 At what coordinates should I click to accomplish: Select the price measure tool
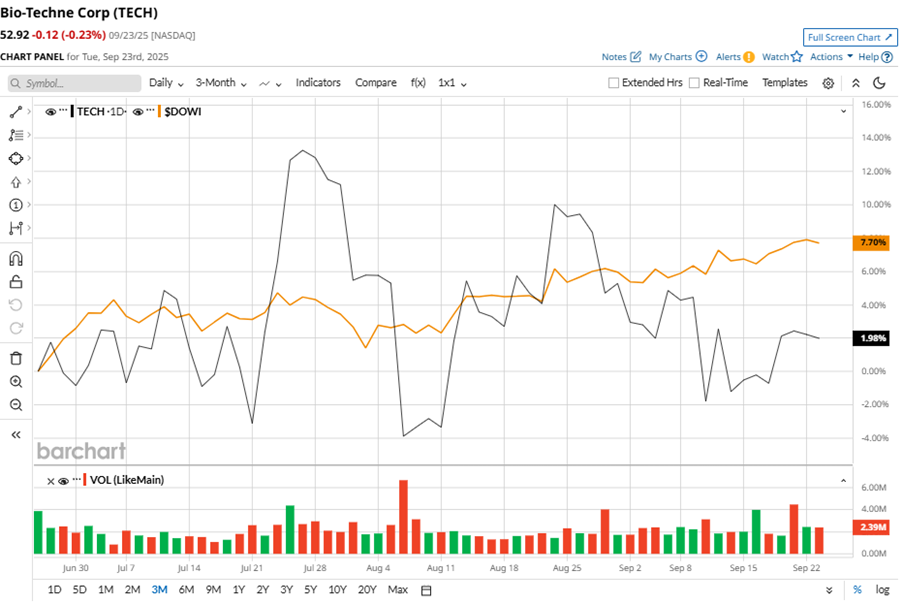[16, 228]
